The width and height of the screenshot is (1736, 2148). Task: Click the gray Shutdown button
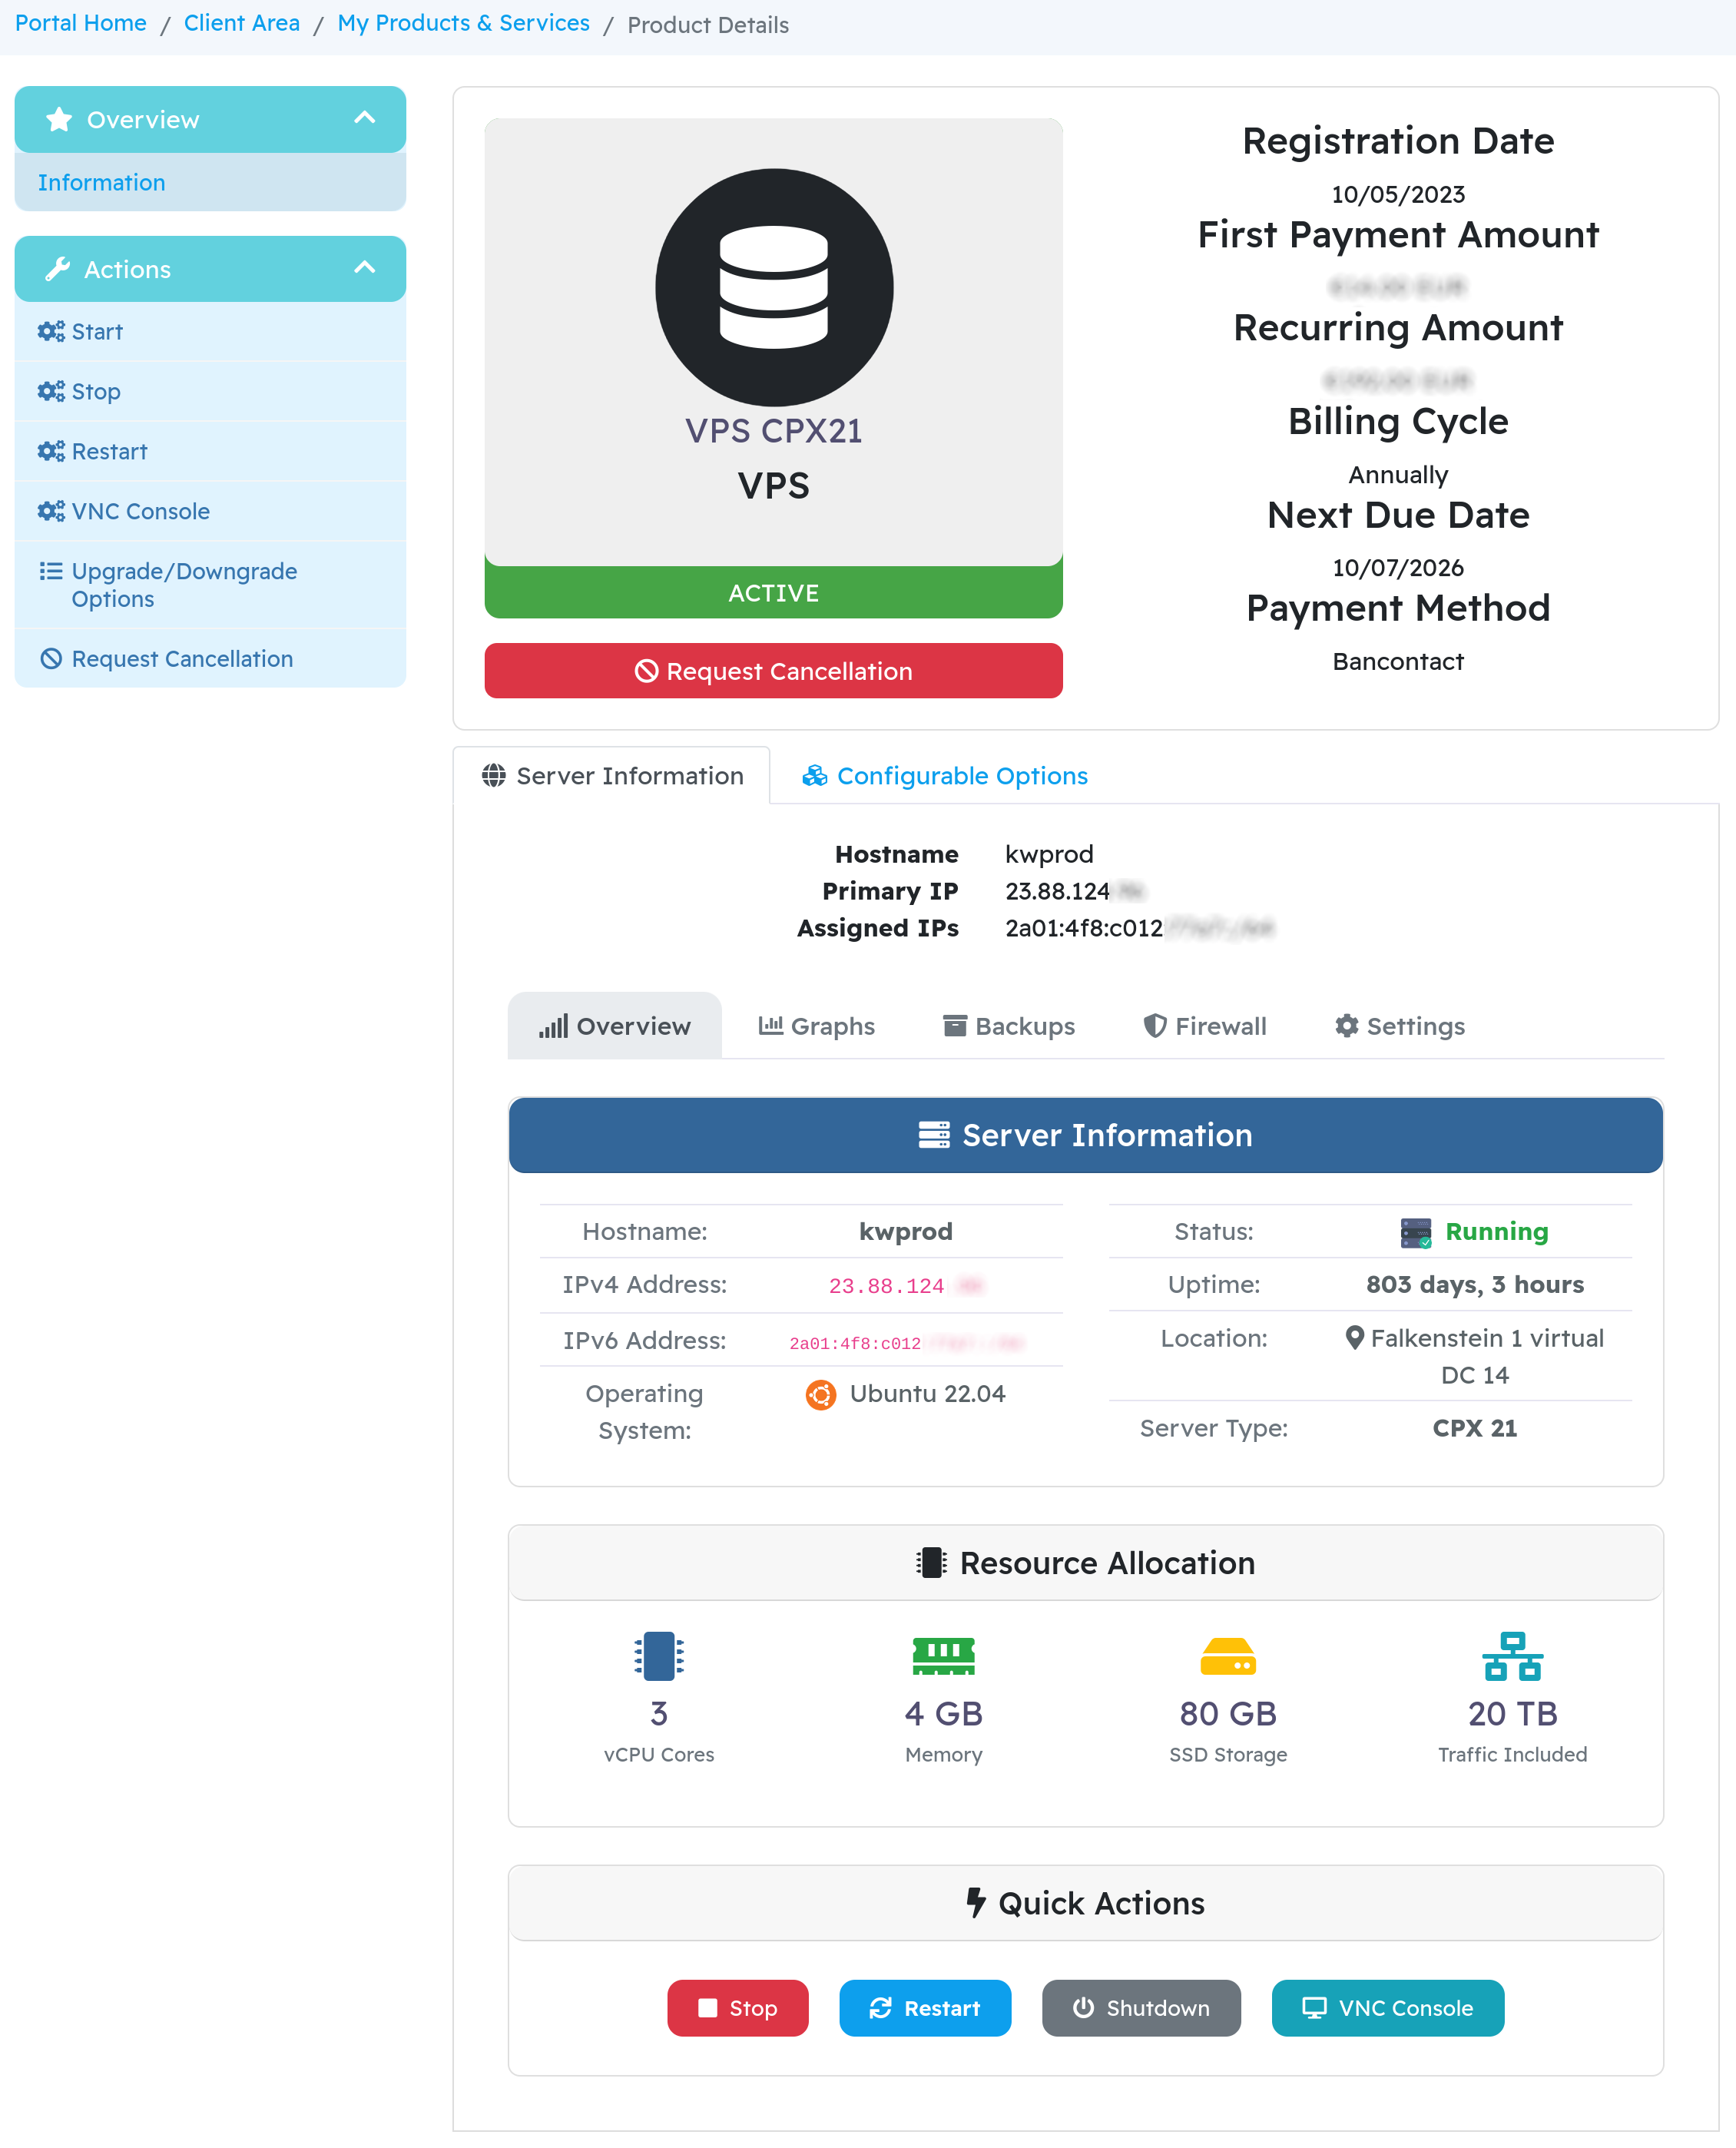pos(1141,2008)
